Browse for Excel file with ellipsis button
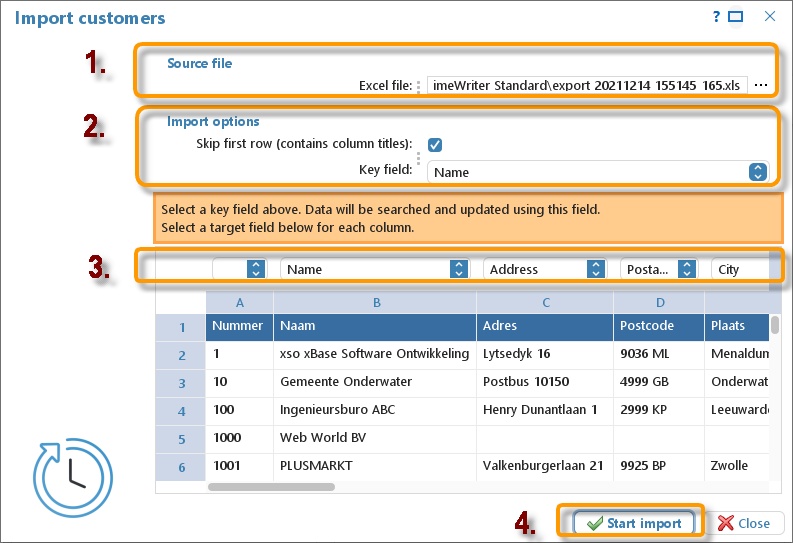 pos(761,85)
